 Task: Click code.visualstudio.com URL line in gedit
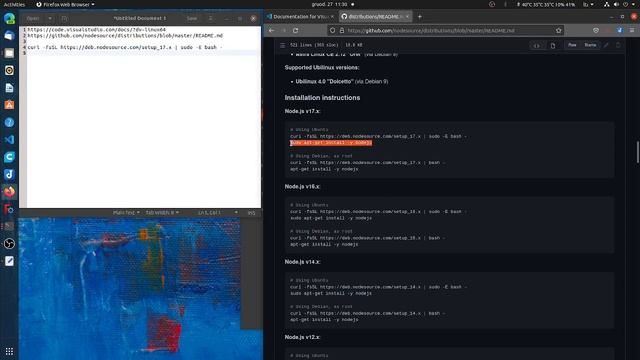tap(96, 30)
